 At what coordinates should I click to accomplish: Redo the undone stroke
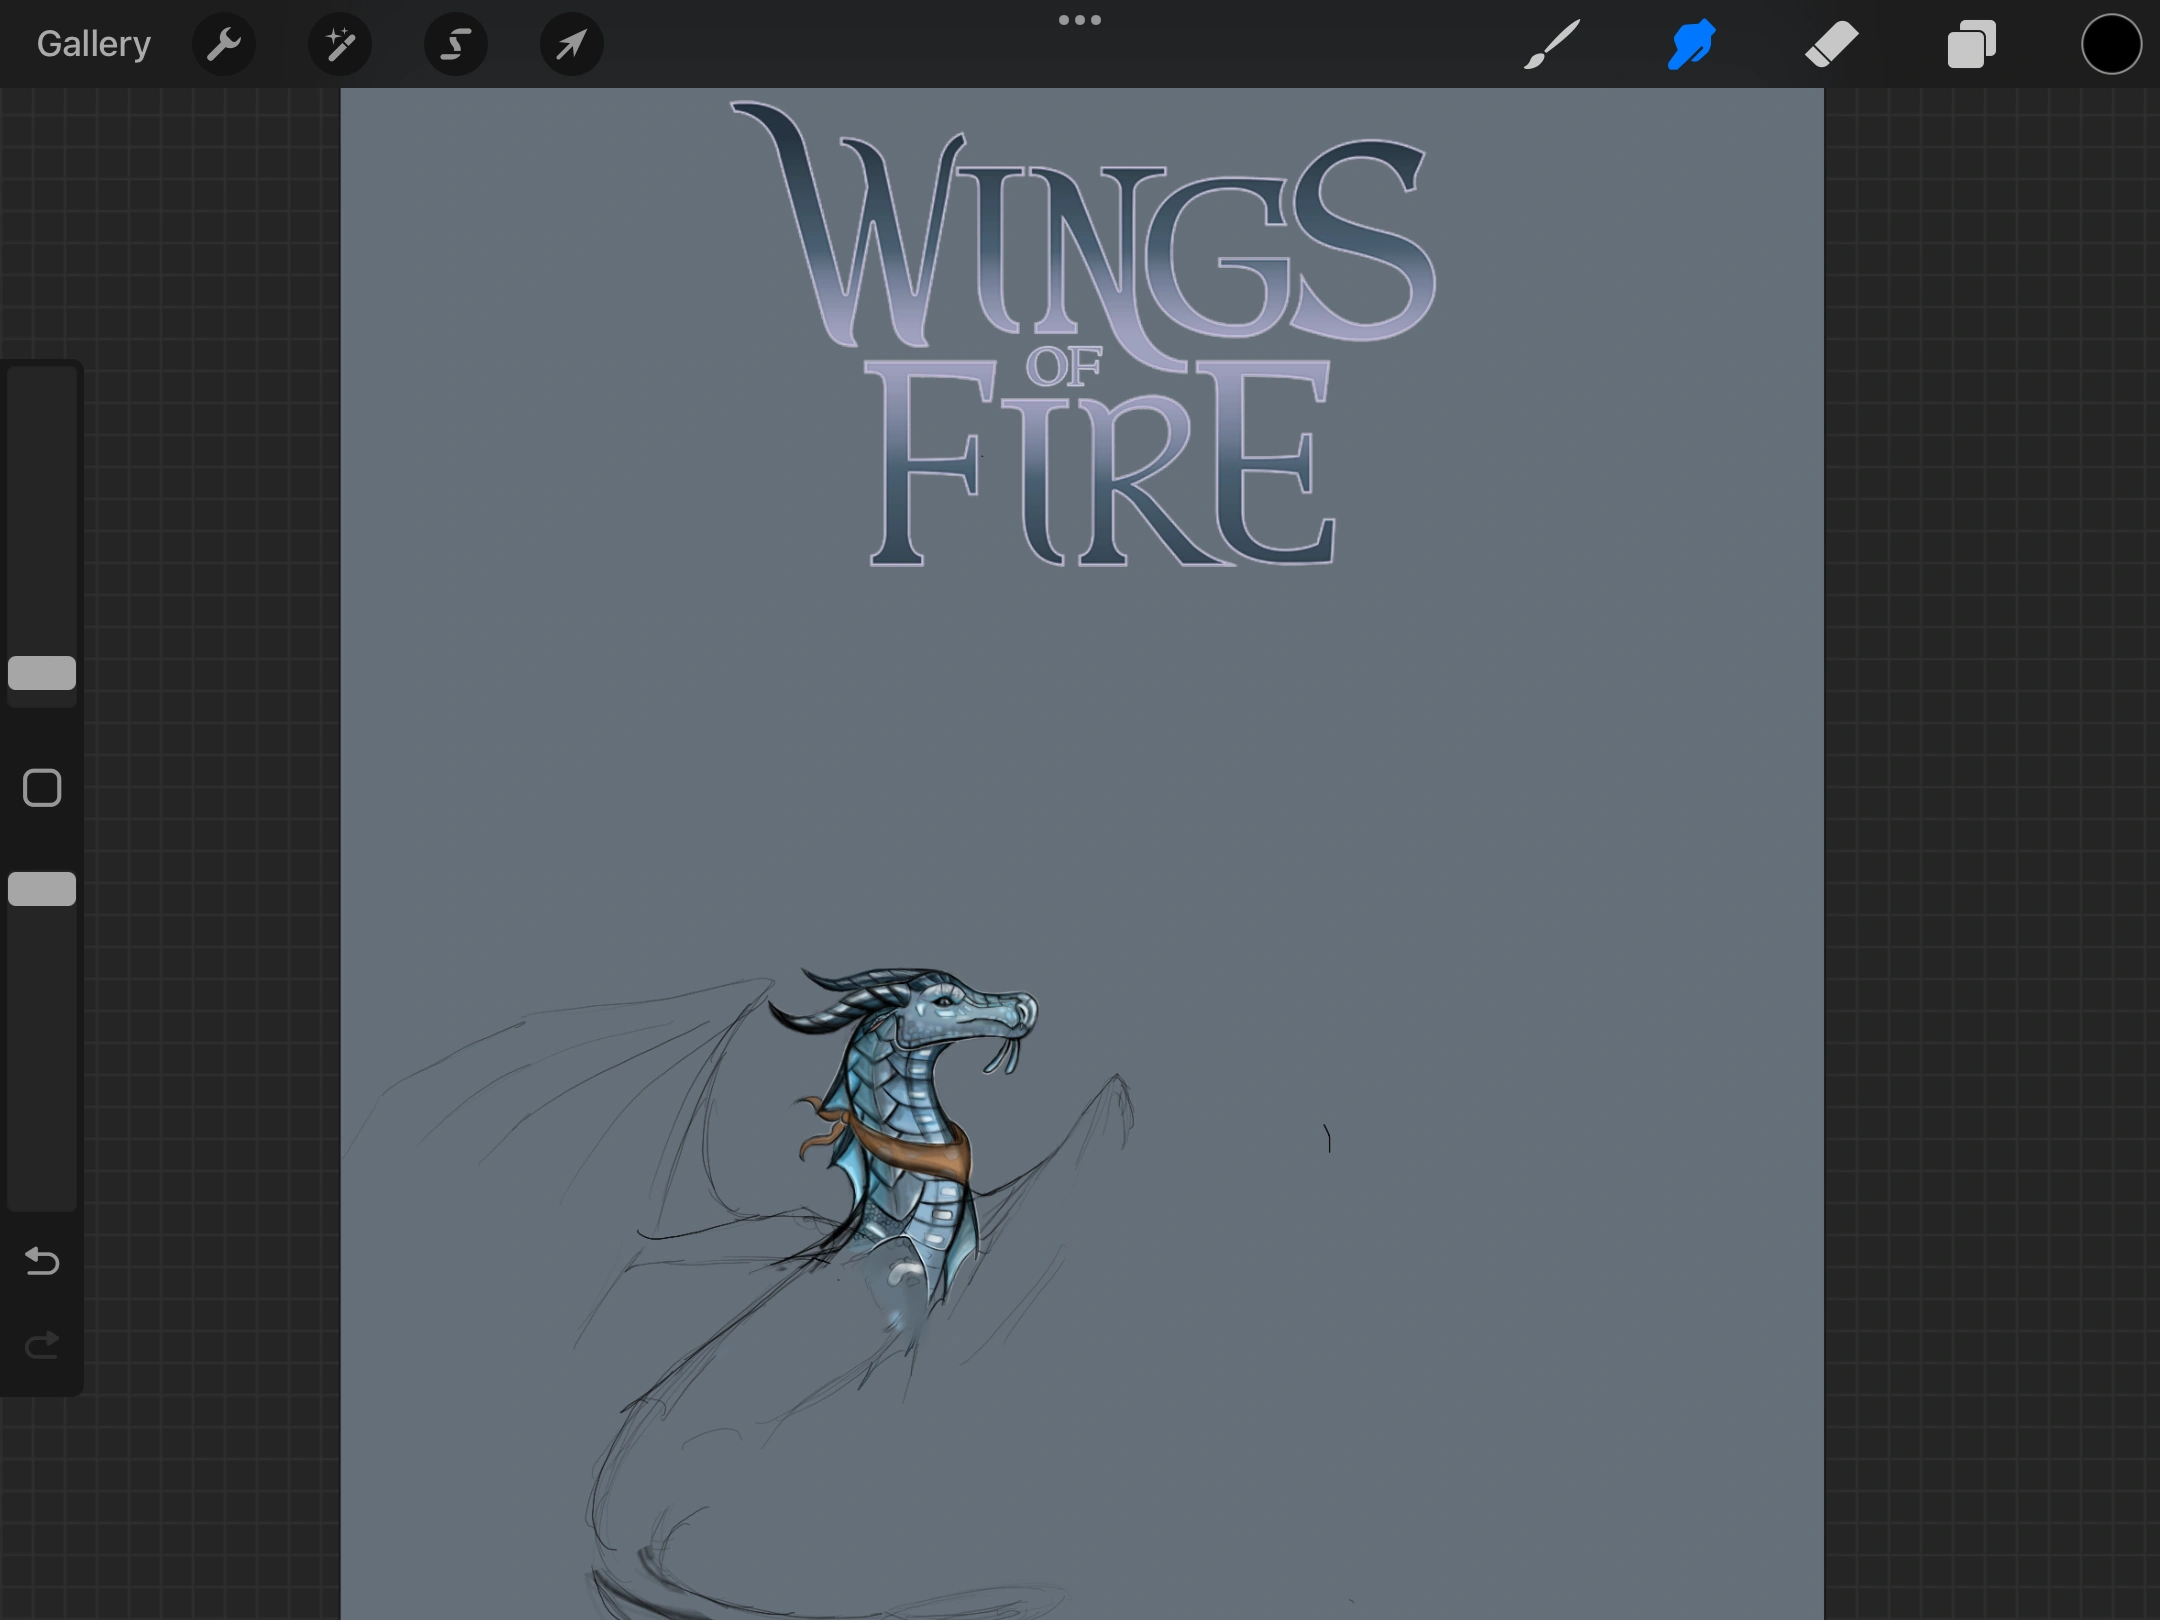pyautogui.click(x=41, y=1345)
